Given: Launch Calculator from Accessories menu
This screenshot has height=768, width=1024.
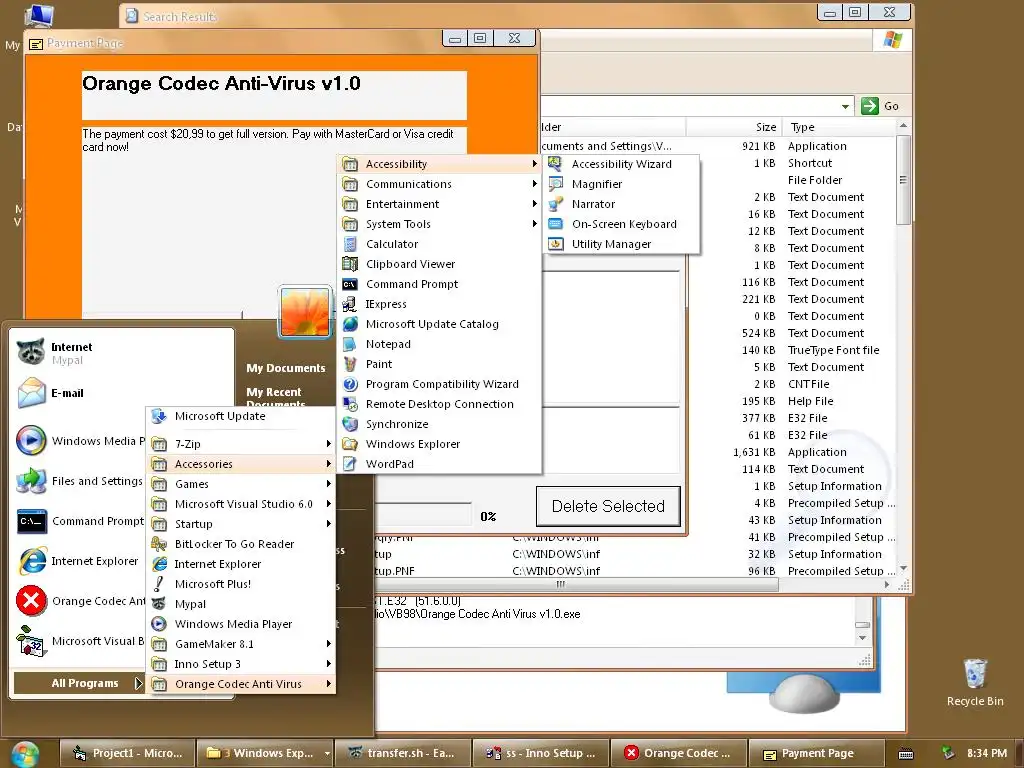Looking at the screenshot, I should click(x=440, y=244).
